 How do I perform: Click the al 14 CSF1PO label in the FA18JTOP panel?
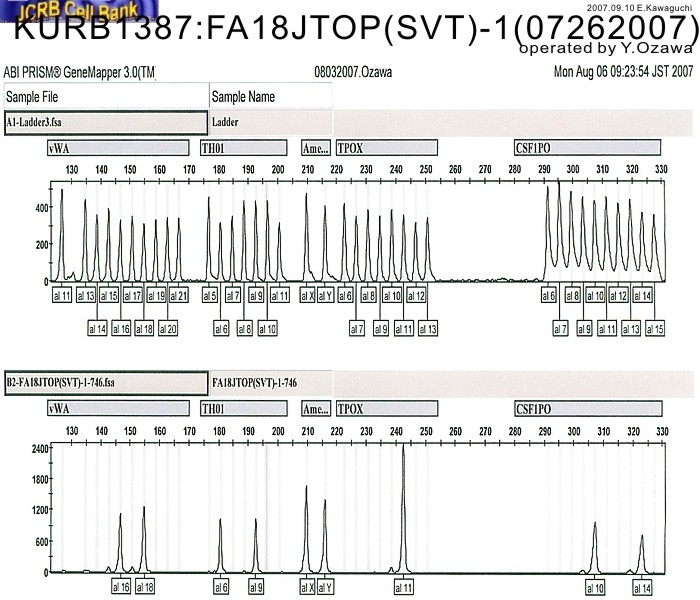[642, 586]
